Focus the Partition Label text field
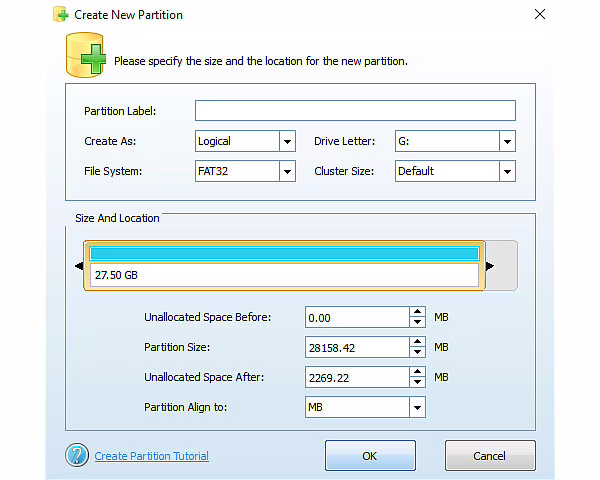Screen dimensions: 600x480 355,111
